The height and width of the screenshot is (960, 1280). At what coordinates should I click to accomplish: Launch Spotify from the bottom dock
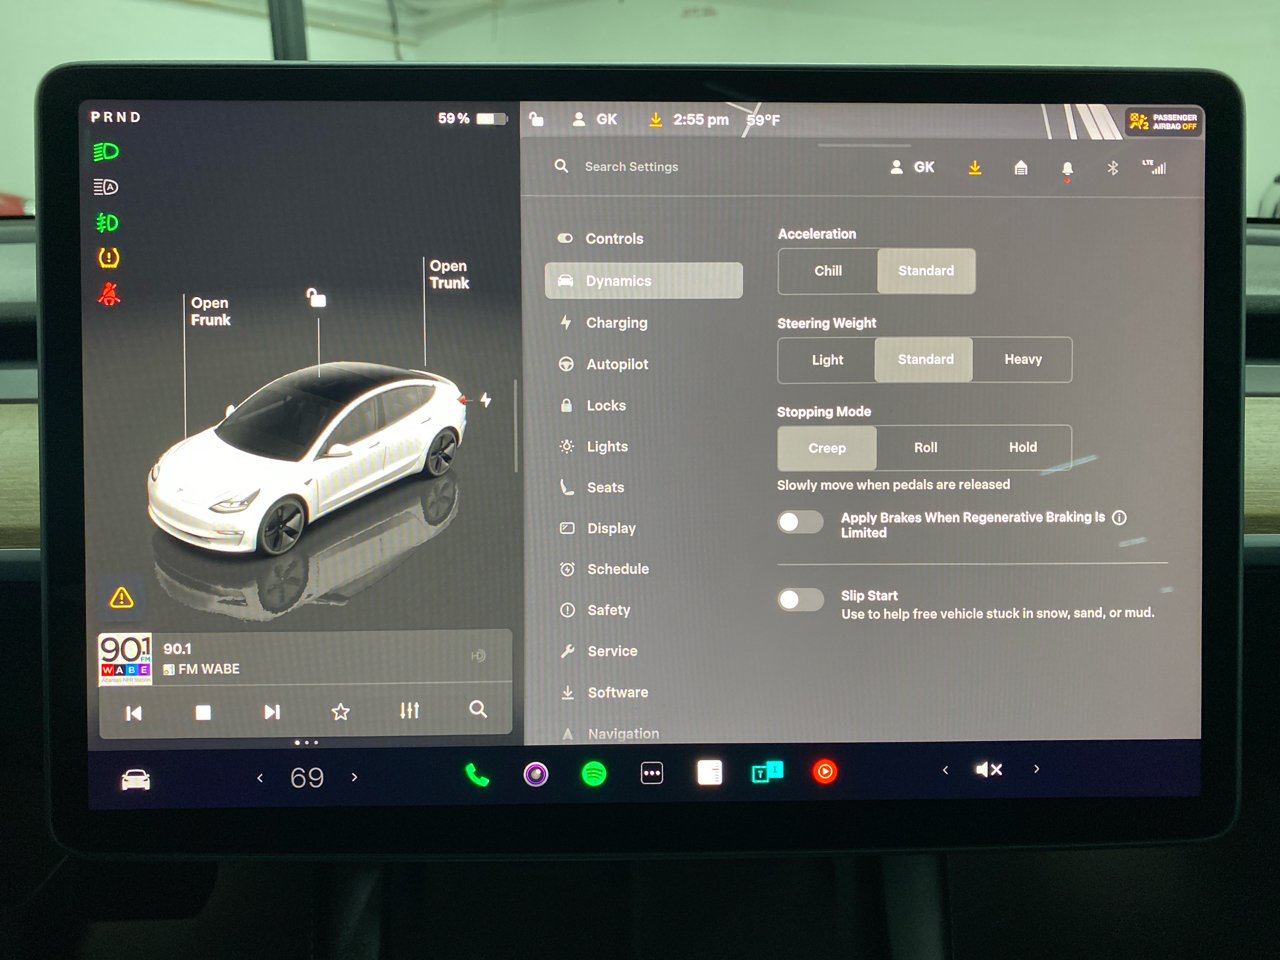coord(594,773)
